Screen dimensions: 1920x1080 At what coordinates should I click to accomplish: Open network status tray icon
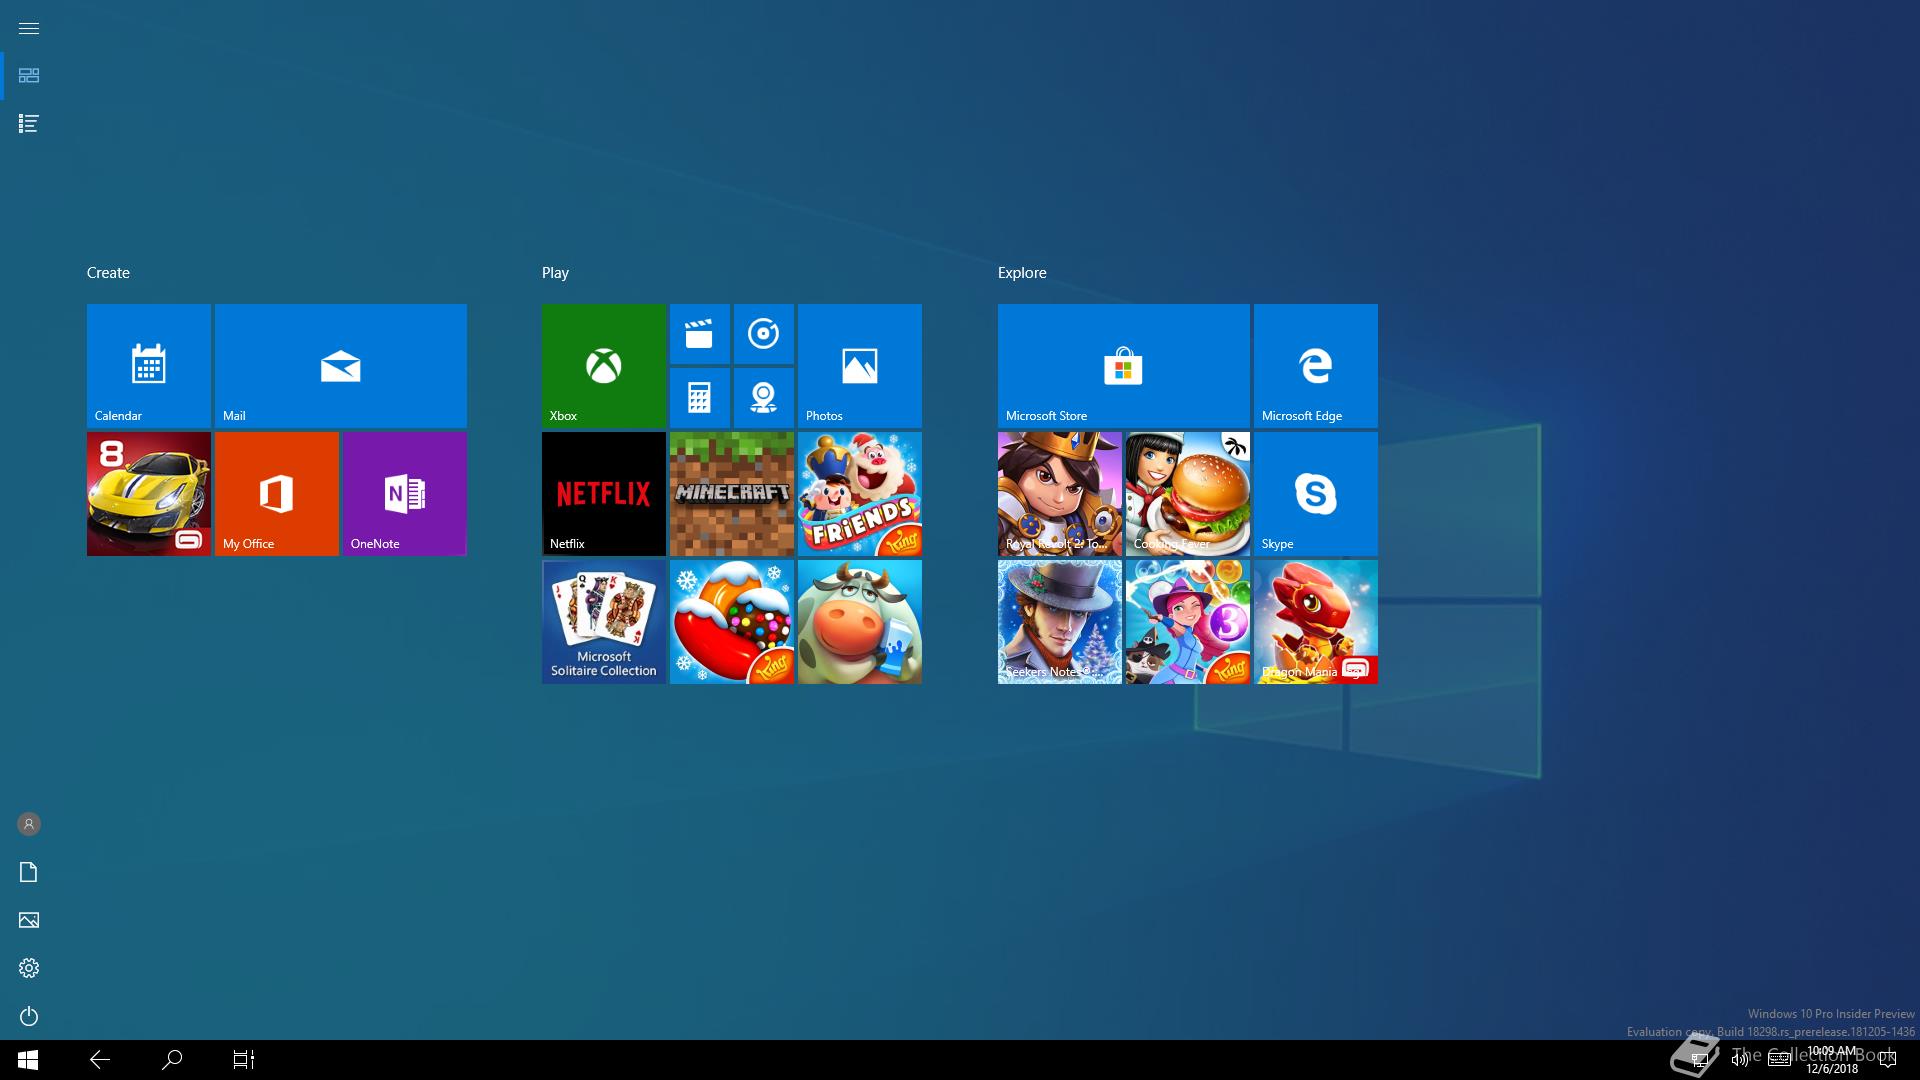click(x=1699, y=1060)
